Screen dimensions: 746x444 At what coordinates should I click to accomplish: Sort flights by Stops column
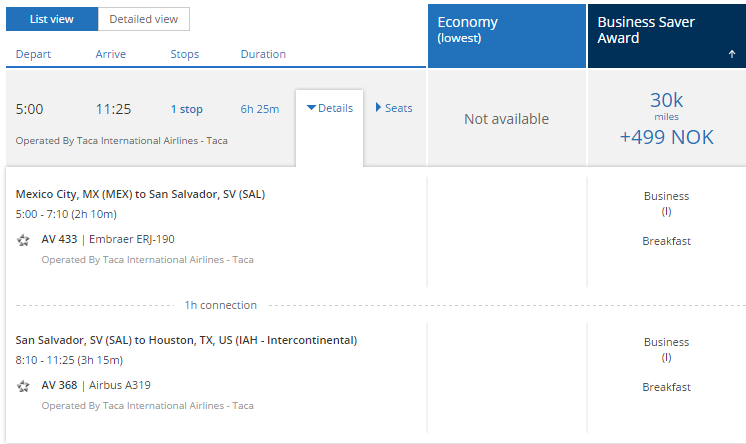pos(185,54)
